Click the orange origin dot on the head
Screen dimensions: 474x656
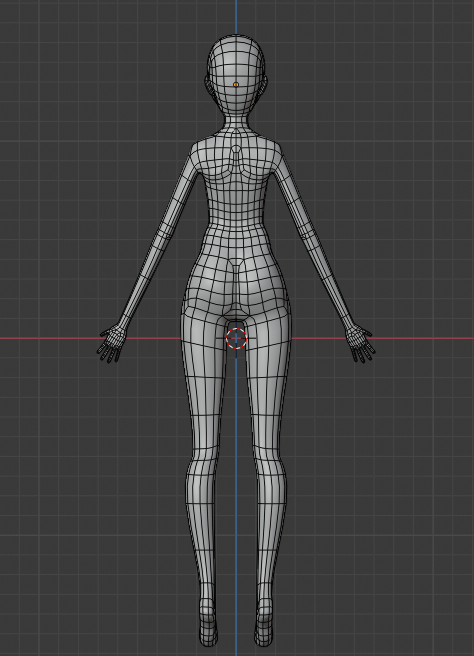click(236, 85)
